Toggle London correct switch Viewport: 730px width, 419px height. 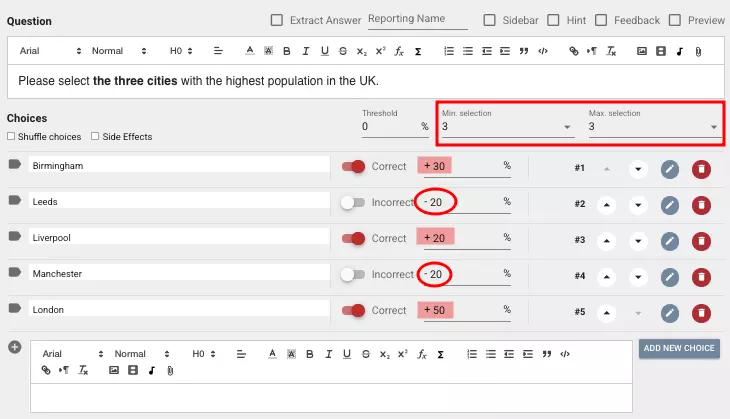click(353, 311)
